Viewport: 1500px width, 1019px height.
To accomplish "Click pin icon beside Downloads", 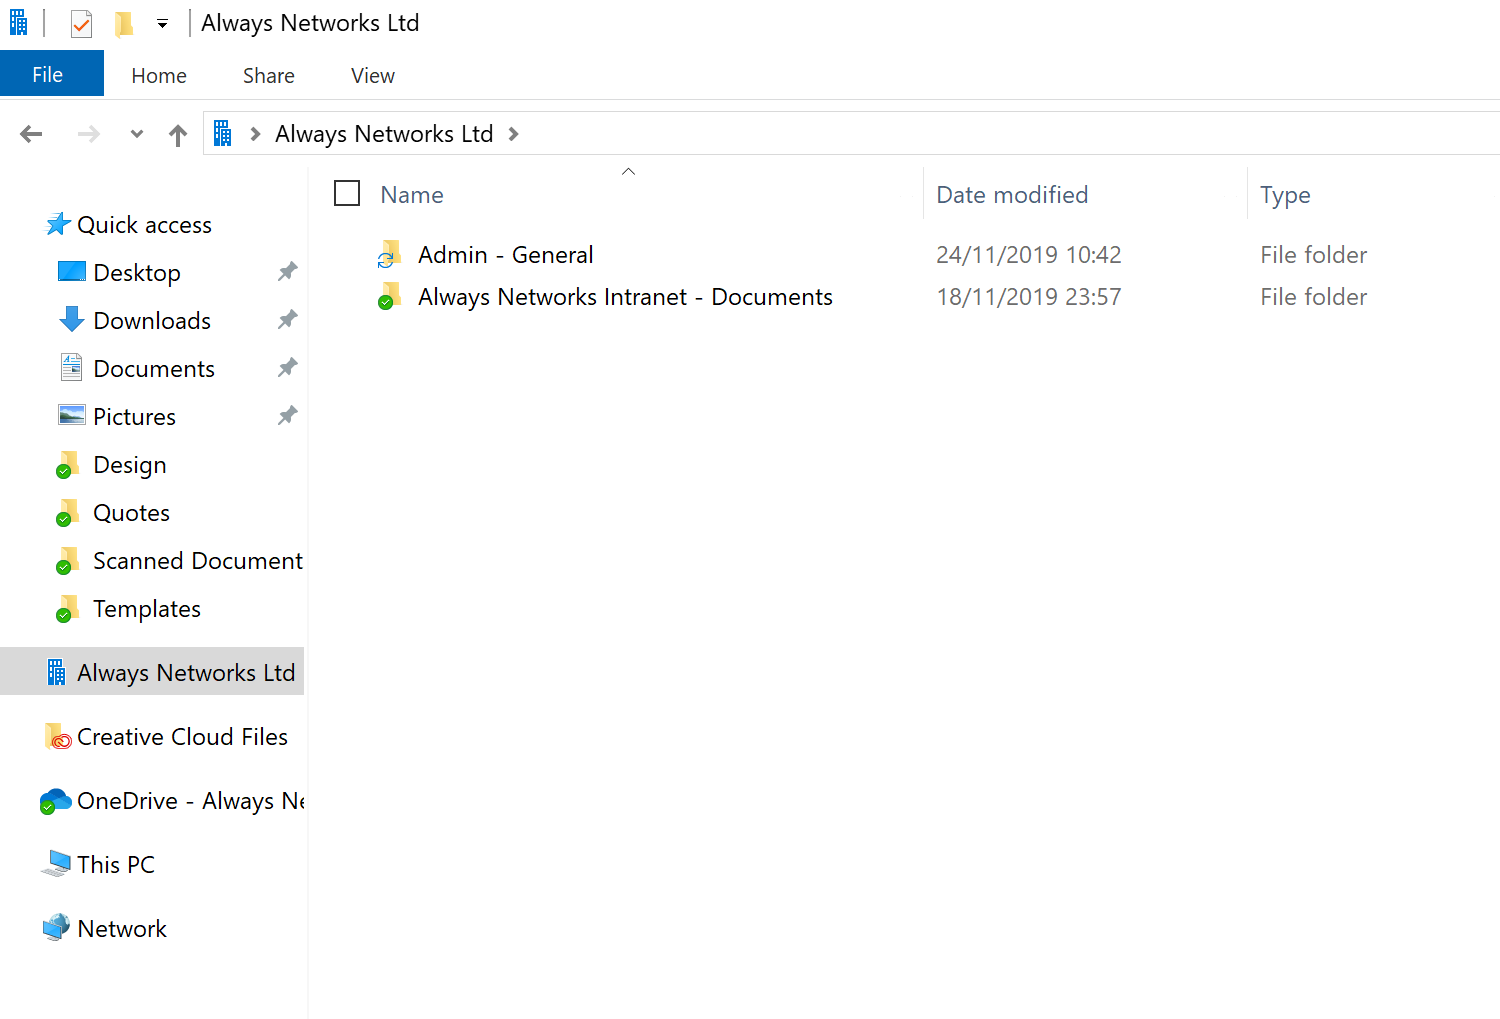I will click(x=288, y=320).
